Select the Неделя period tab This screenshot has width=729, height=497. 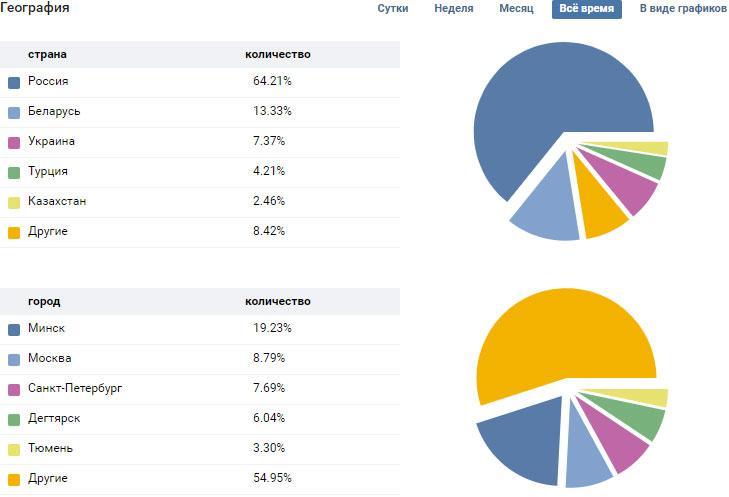point(454,9)
